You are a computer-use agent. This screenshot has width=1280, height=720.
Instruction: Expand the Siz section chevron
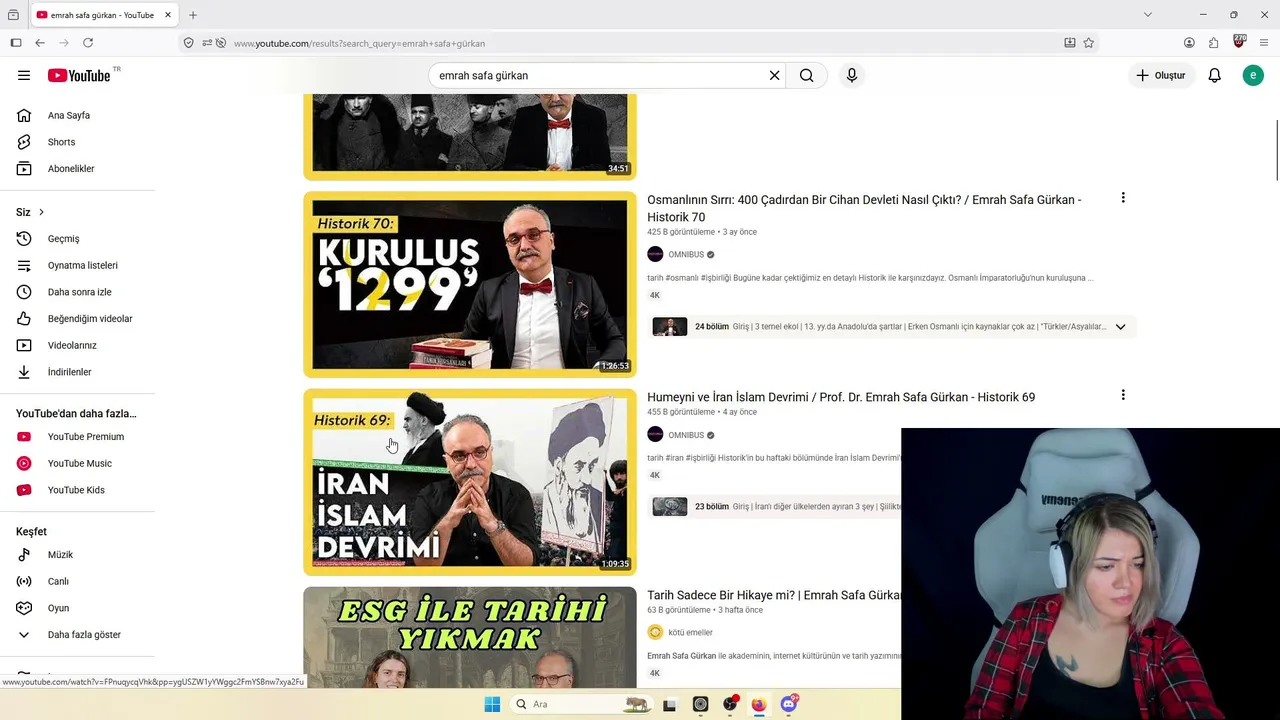pos(41,212)
